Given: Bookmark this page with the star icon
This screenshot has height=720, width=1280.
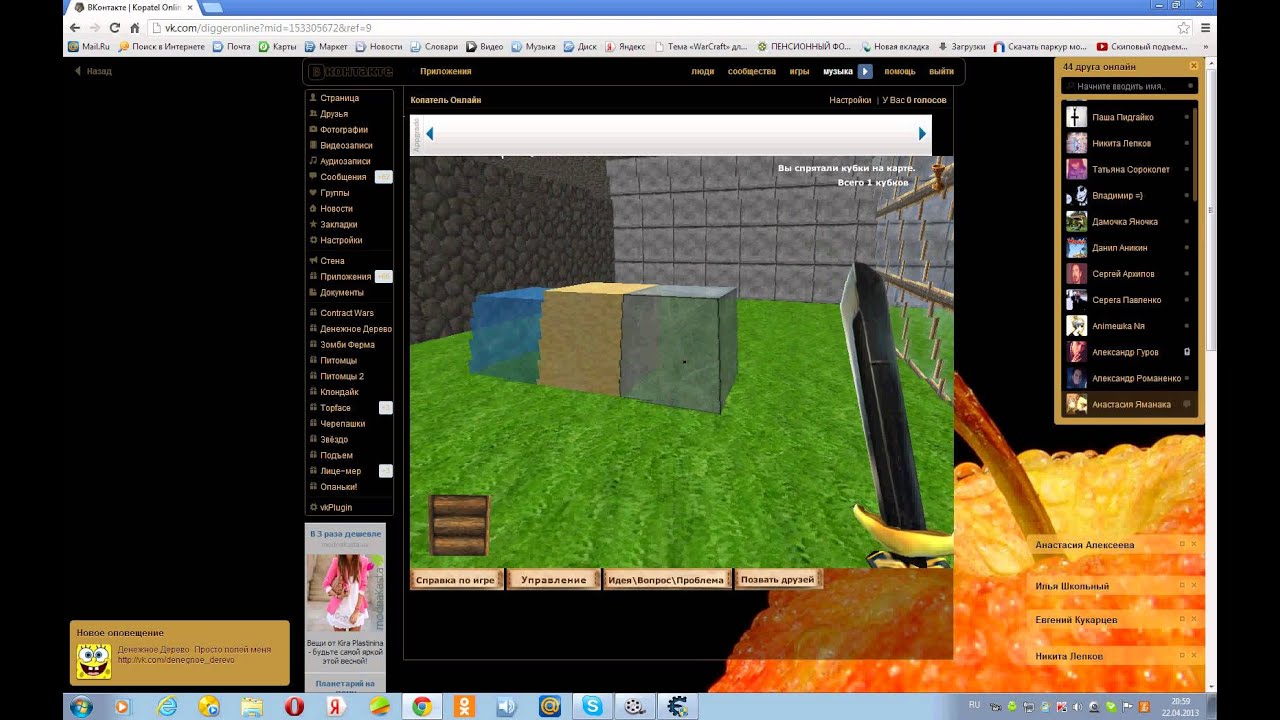Looking at the screenshot, I should (x=1184, y=28).
